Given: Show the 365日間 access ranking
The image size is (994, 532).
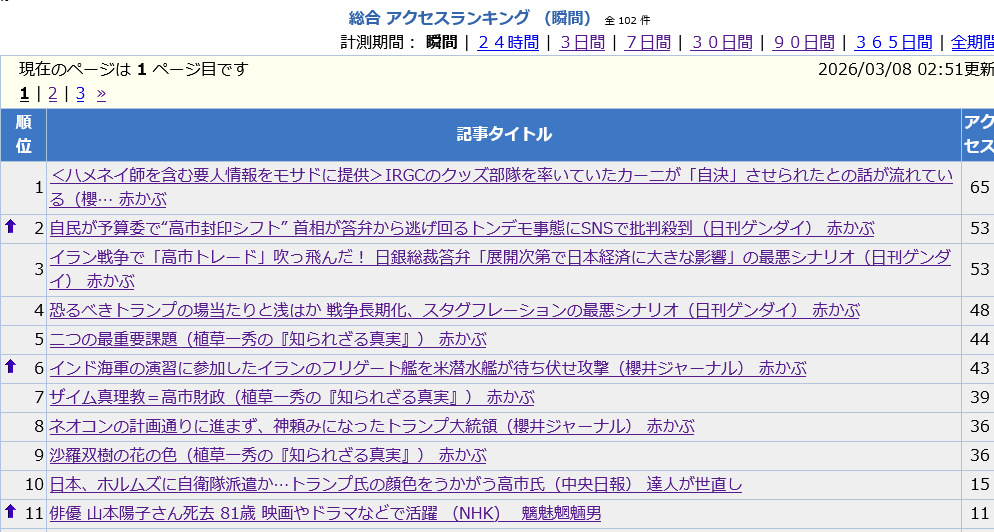Looking at the screenshot, I should (894, 42).
